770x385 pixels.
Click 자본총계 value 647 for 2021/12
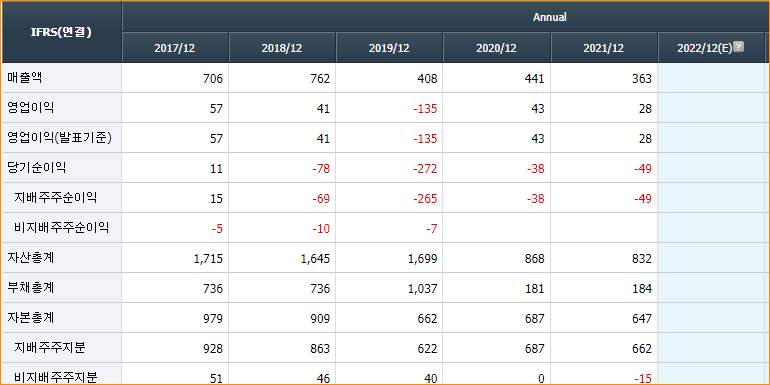coord(641,318)
